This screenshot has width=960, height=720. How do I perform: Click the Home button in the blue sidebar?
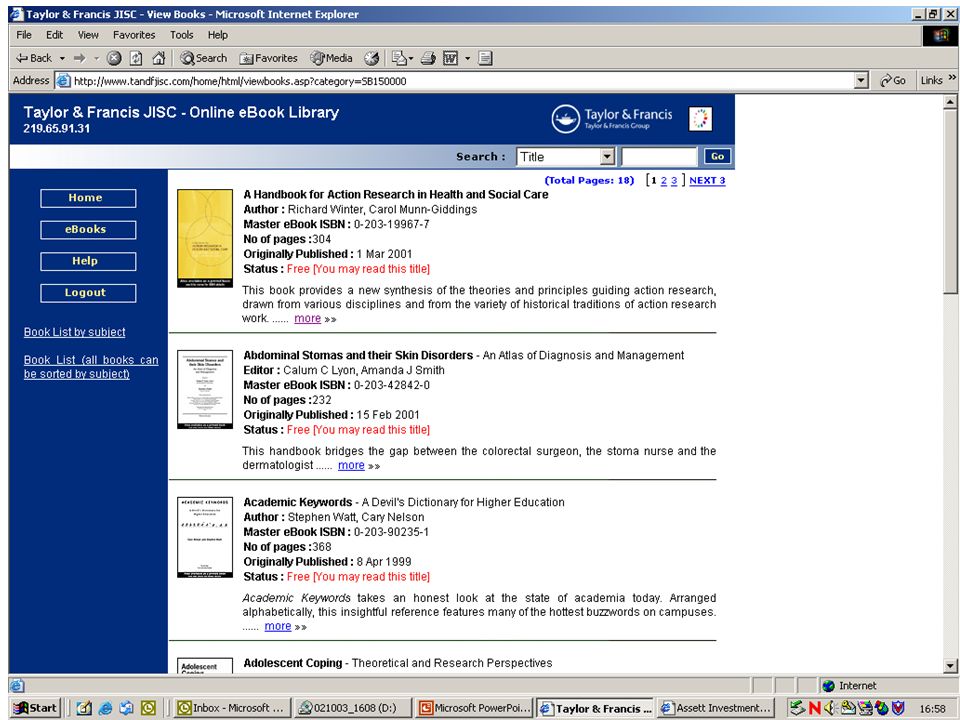(88, 198)
